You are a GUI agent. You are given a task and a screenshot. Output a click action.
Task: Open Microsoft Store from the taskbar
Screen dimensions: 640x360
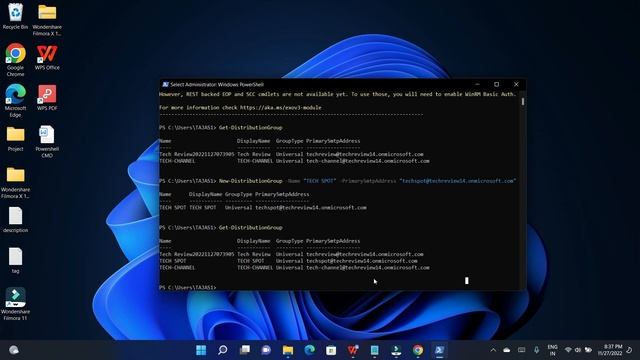pos(331,350)
